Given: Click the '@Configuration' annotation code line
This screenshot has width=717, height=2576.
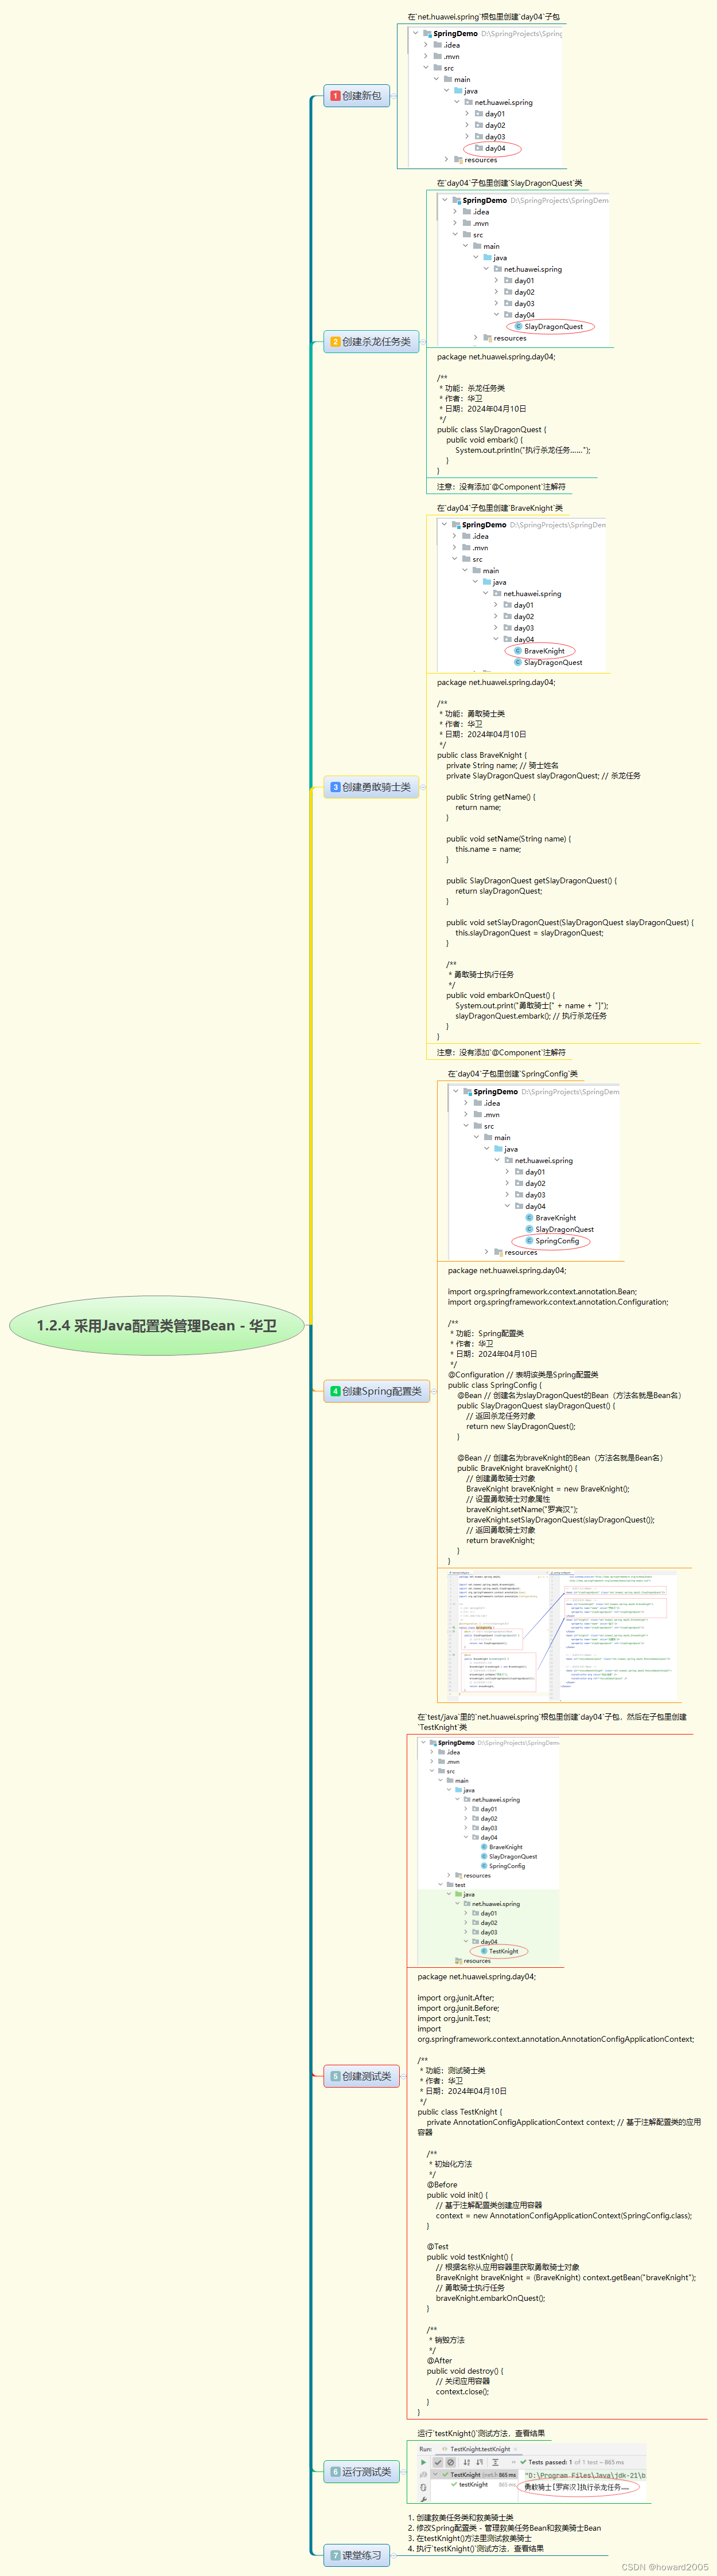Looking at the screenshot, I should pos(476,1375).
